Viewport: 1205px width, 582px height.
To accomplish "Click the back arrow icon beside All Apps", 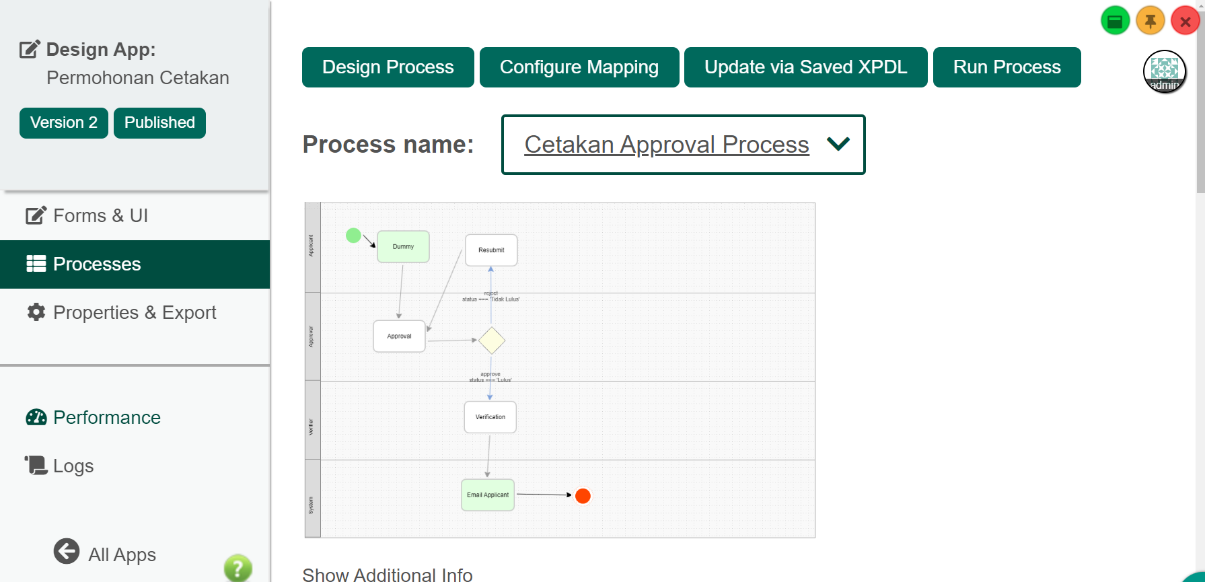I will (x=66, y=552).
